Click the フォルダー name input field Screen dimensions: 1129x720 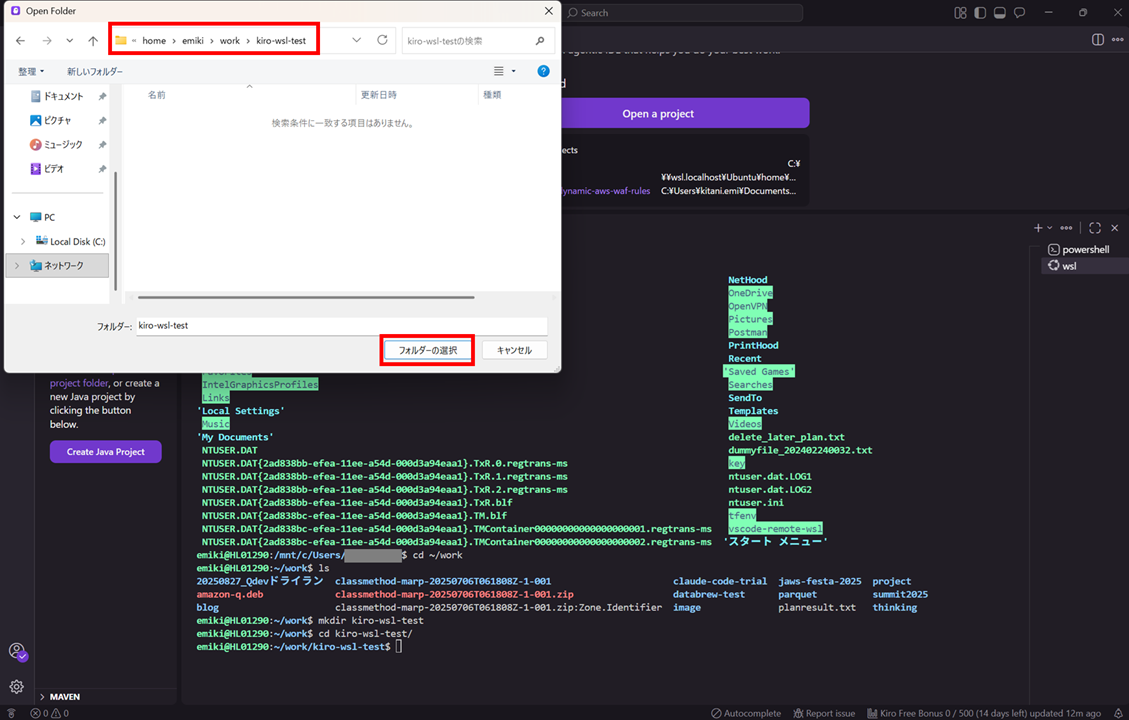(342, 325)
